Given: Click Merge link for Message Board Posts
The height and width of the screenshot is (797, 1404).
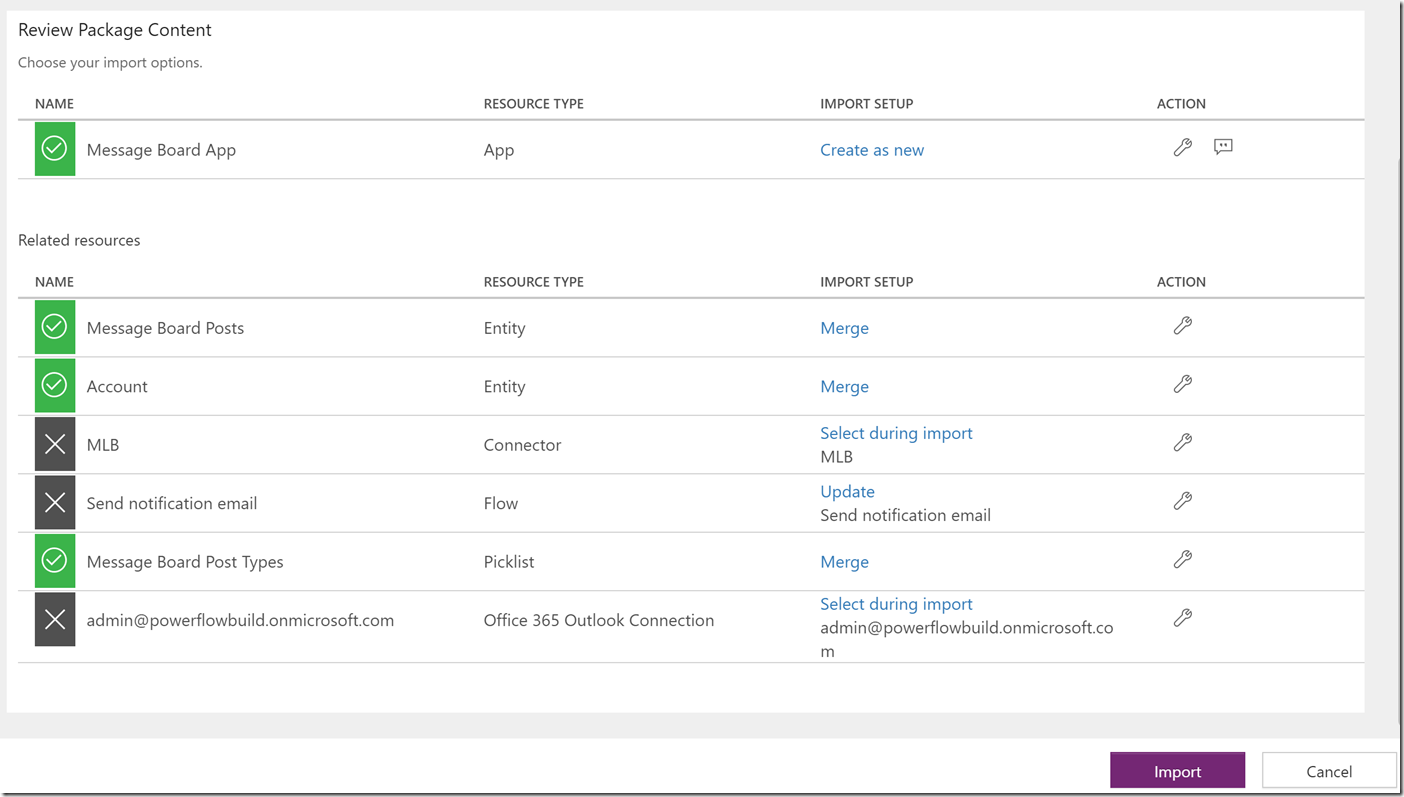Looking at the screenshot, I should click(x=844, y=328).
